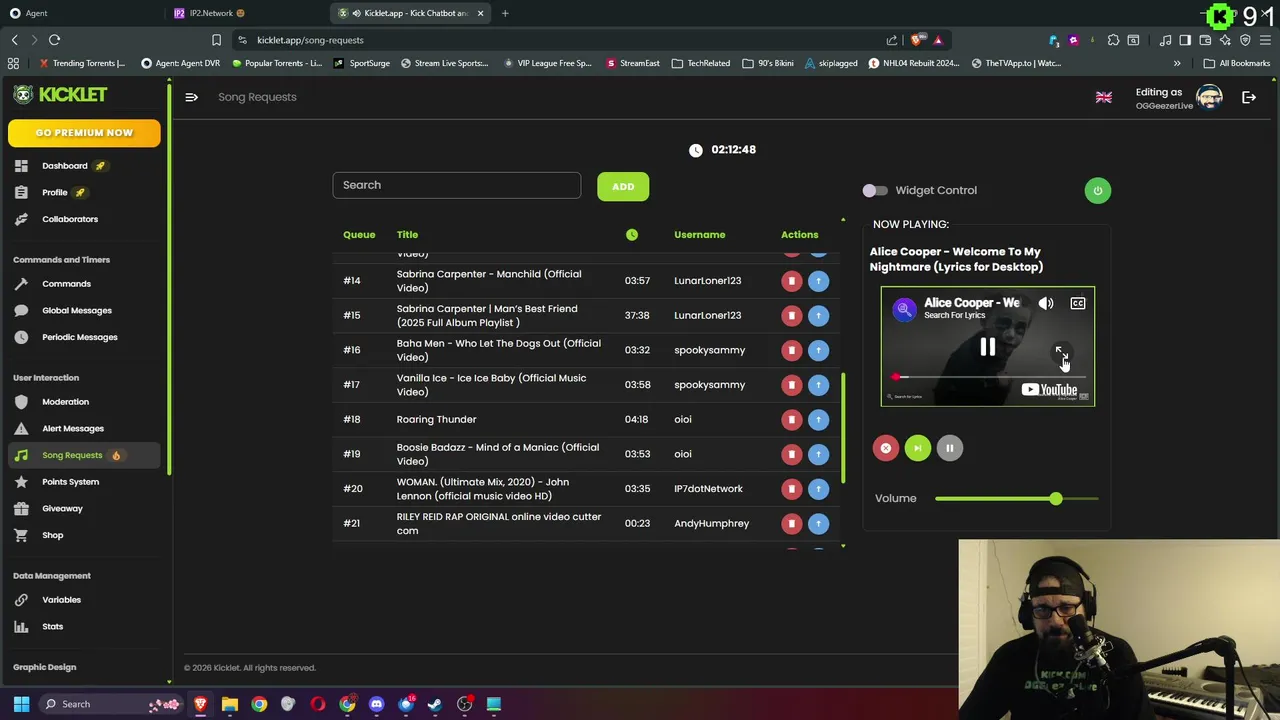Viewport: 1280px width, 720px height.
Task: Adjust the Volume slider
Action: pyautogui.click(x=1016, y=499)
